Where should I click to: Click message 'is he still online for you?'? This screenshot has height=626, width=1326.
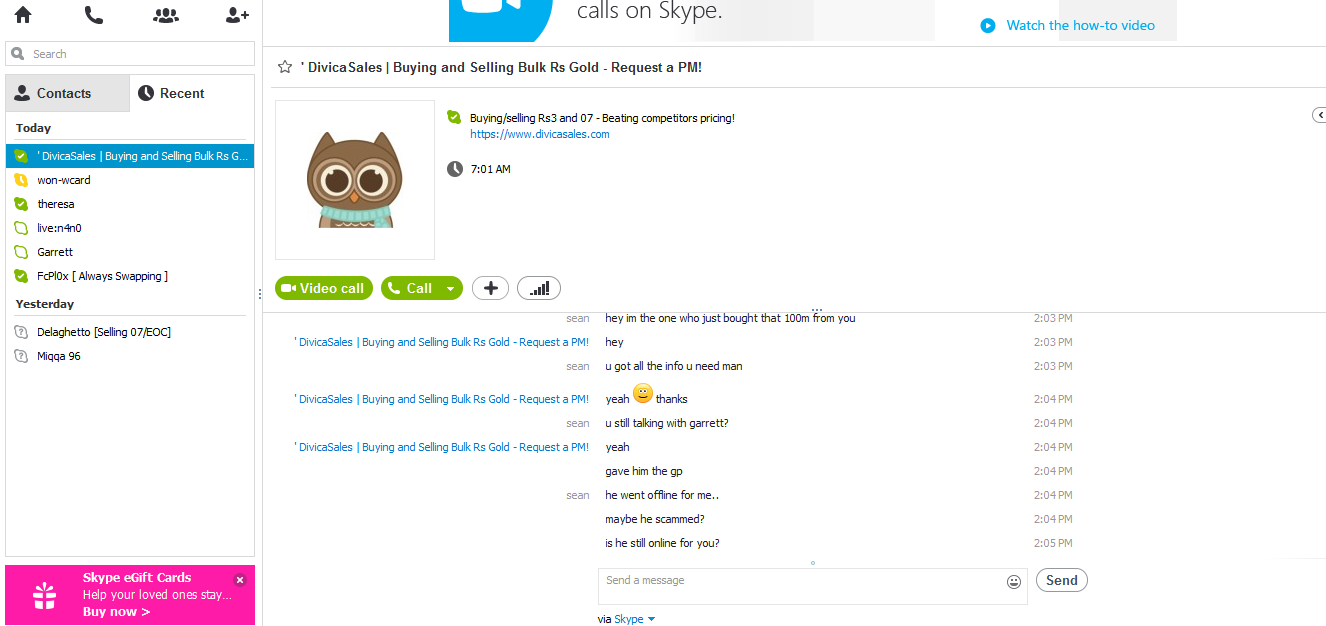(662, 543)
